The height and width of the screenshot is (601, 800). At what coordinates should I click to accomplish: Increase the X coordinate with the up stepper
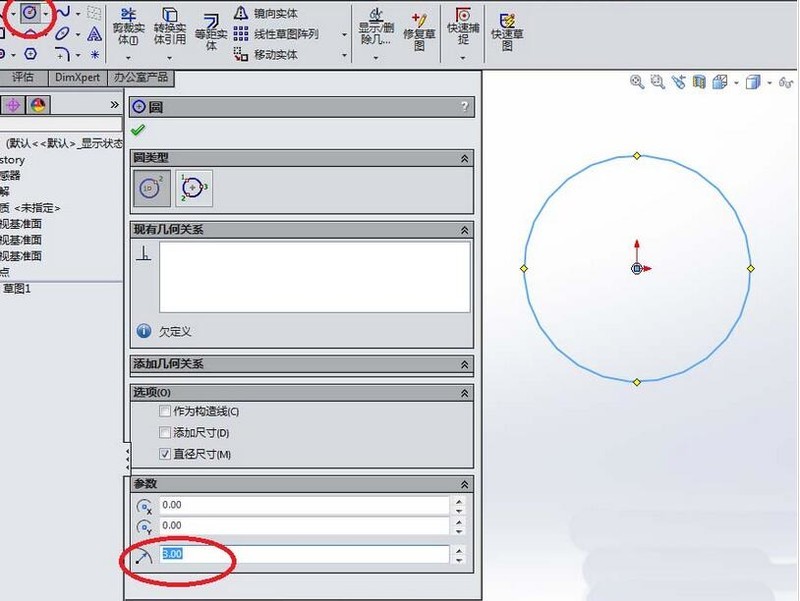pos(459,500)
